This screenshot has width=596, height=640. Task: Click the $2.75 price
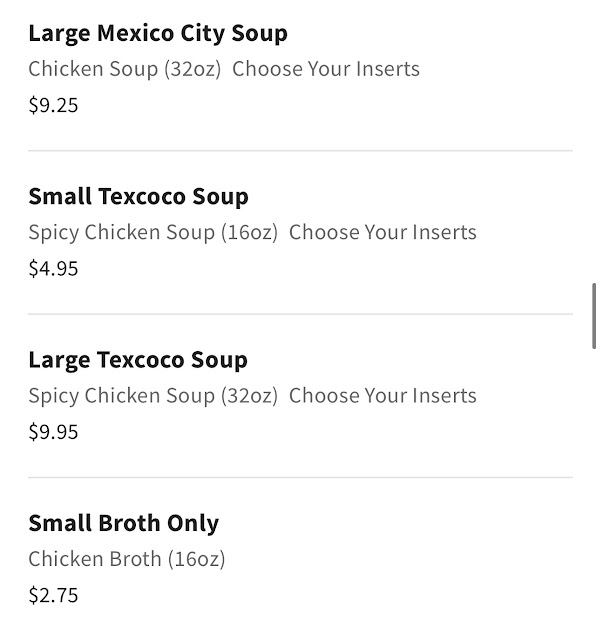coord(53,595)
